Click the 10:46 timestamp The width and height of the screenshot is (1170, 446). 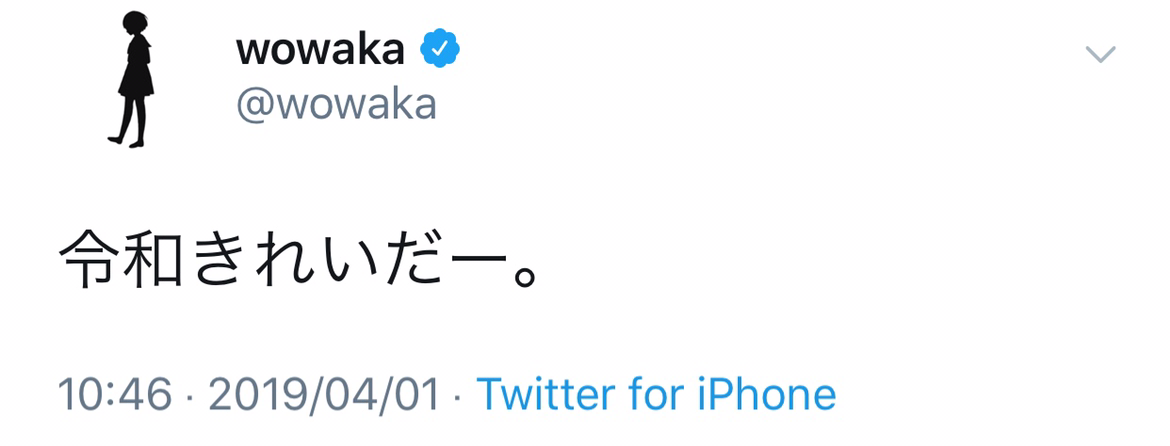point(114,395)
